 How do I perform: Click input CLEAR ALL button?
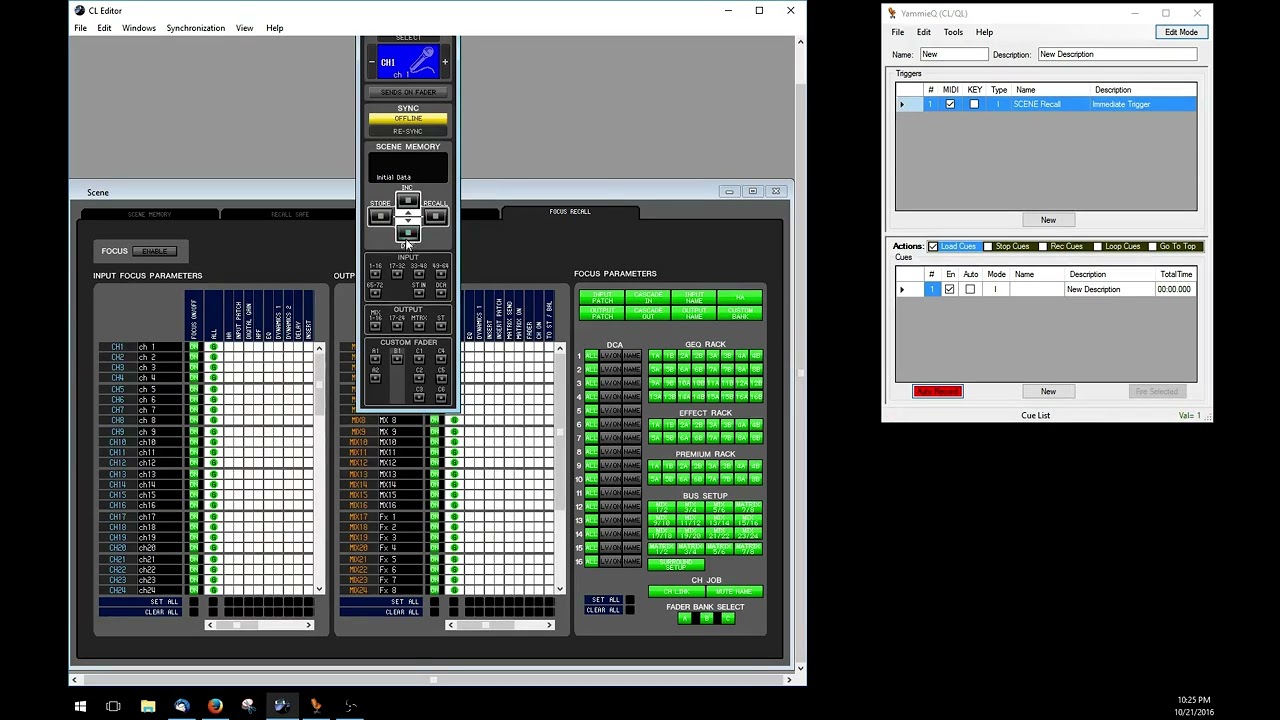(x=140, y=612)
